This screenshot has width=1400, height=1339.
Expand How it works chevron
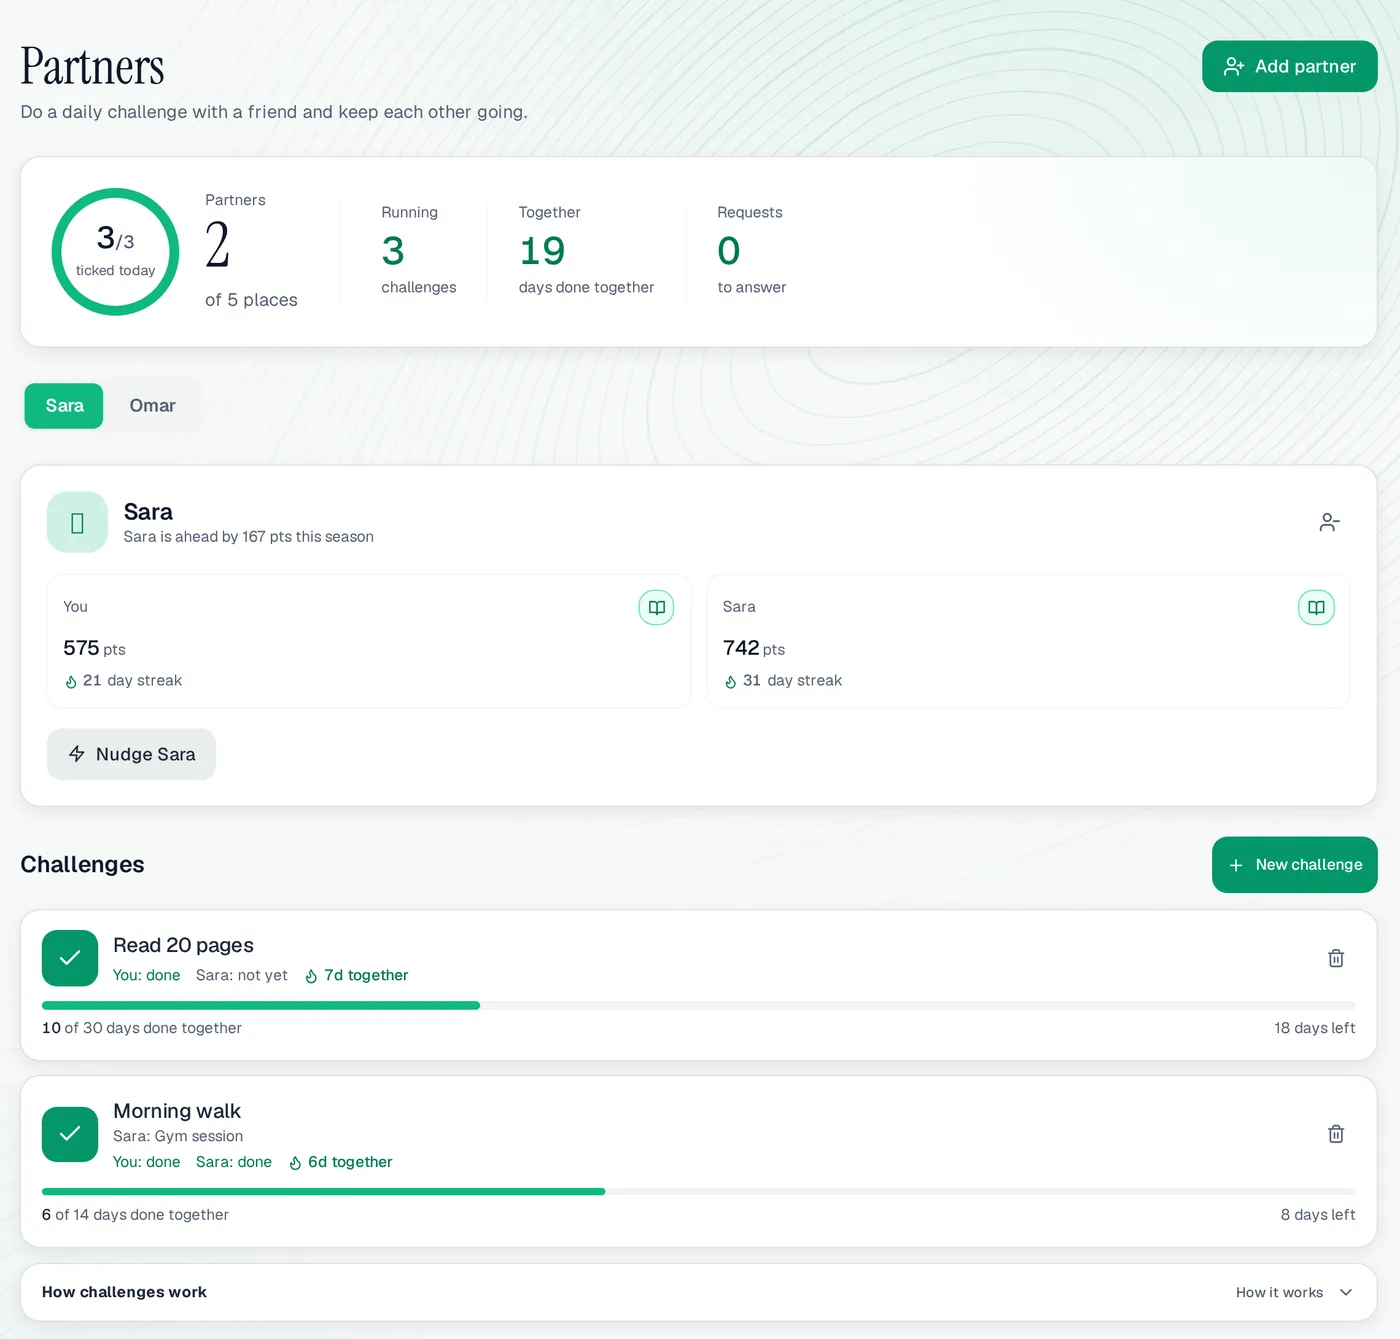1346,1292
